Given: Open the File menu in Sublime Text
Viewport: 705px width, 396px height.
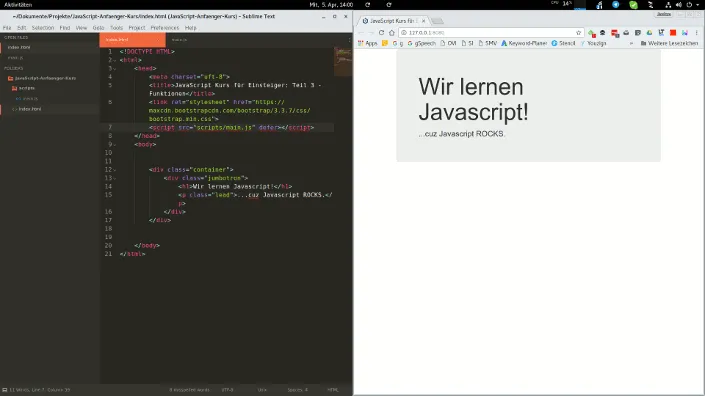Looking at the screenshot, I should [x=7, y=28].
